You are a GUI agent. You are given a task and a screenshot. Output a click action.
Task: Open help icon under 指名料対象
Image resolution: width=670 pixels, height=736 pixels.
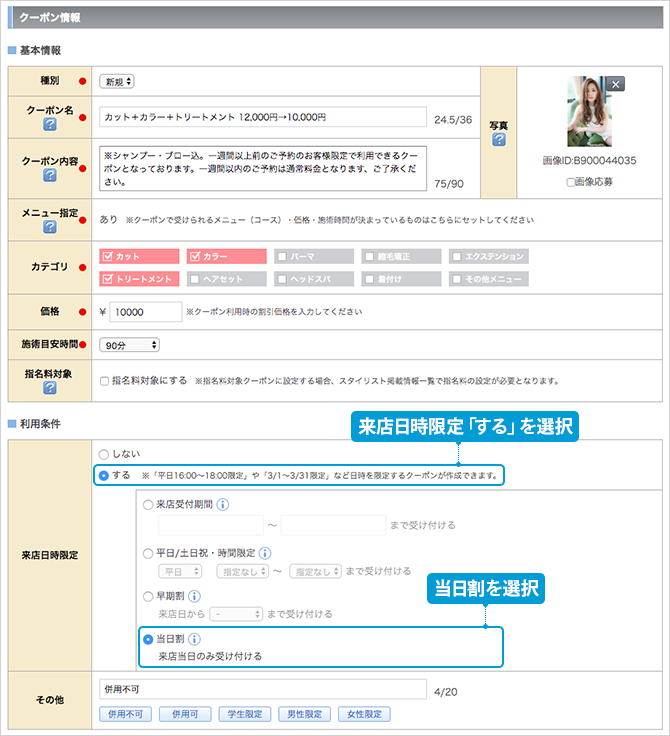pyautogui.click(x=50, y=388)
